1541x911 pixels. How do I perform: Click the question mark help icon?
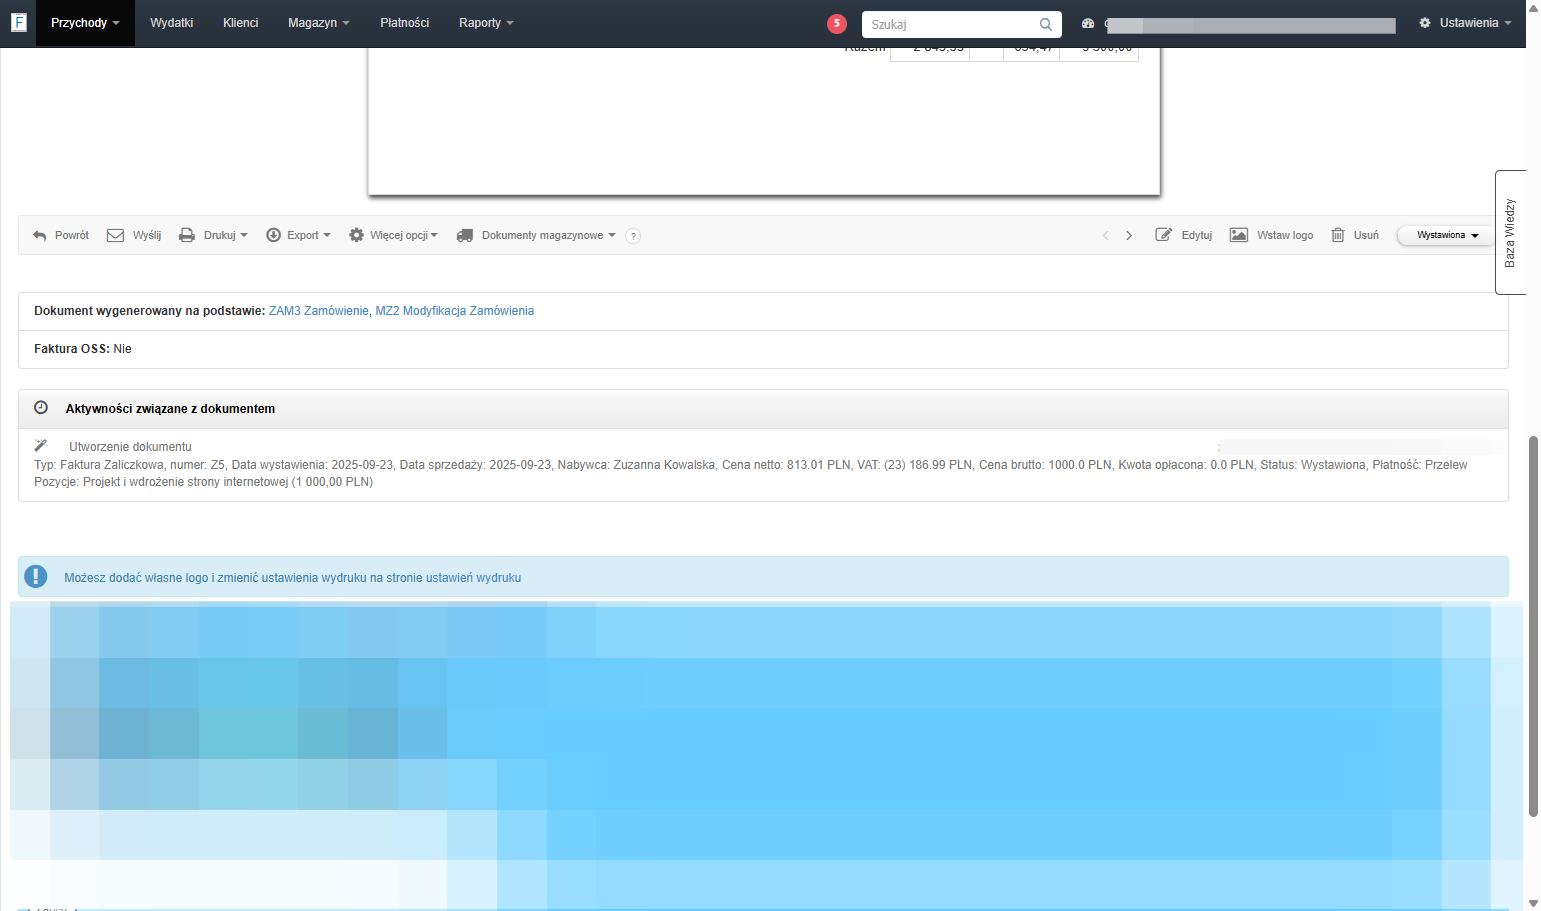(633, 236)
